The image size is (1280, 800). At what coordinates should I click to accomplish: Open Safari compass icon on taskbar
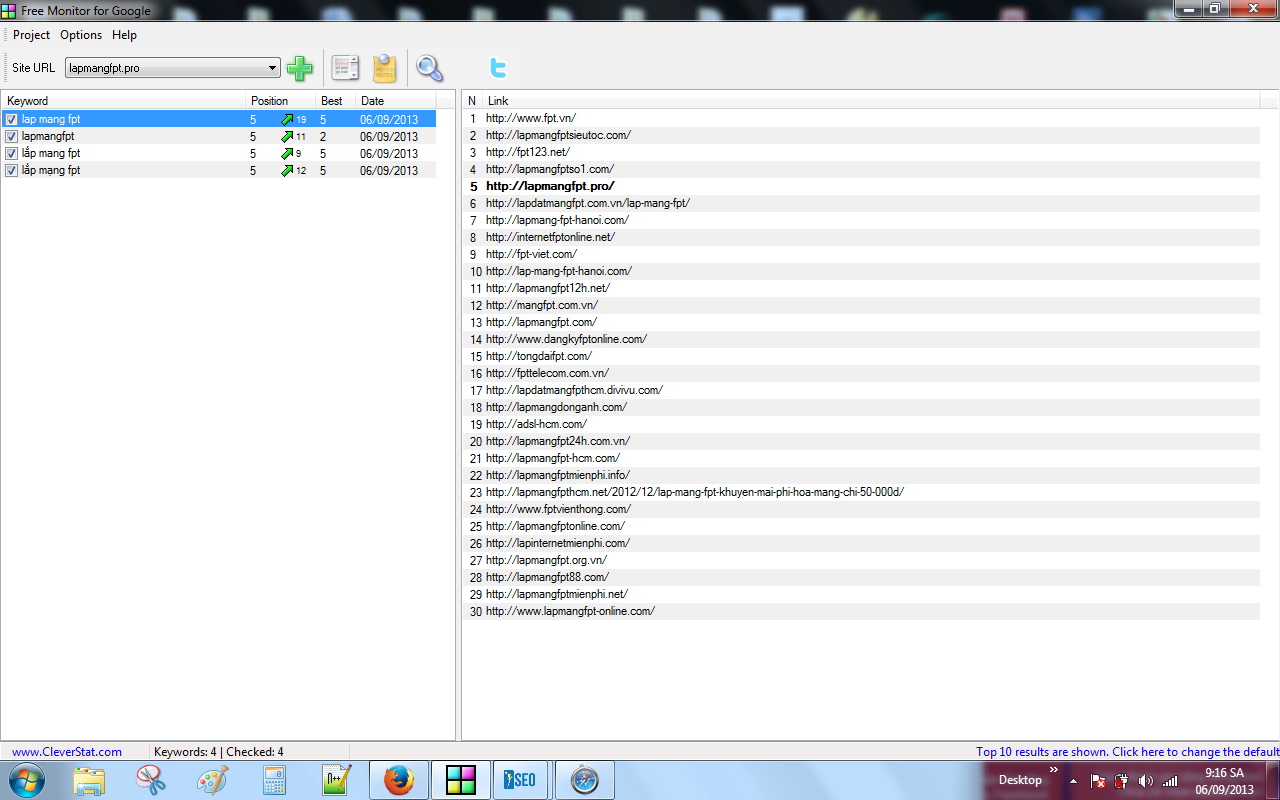click(x=585, y=780)
